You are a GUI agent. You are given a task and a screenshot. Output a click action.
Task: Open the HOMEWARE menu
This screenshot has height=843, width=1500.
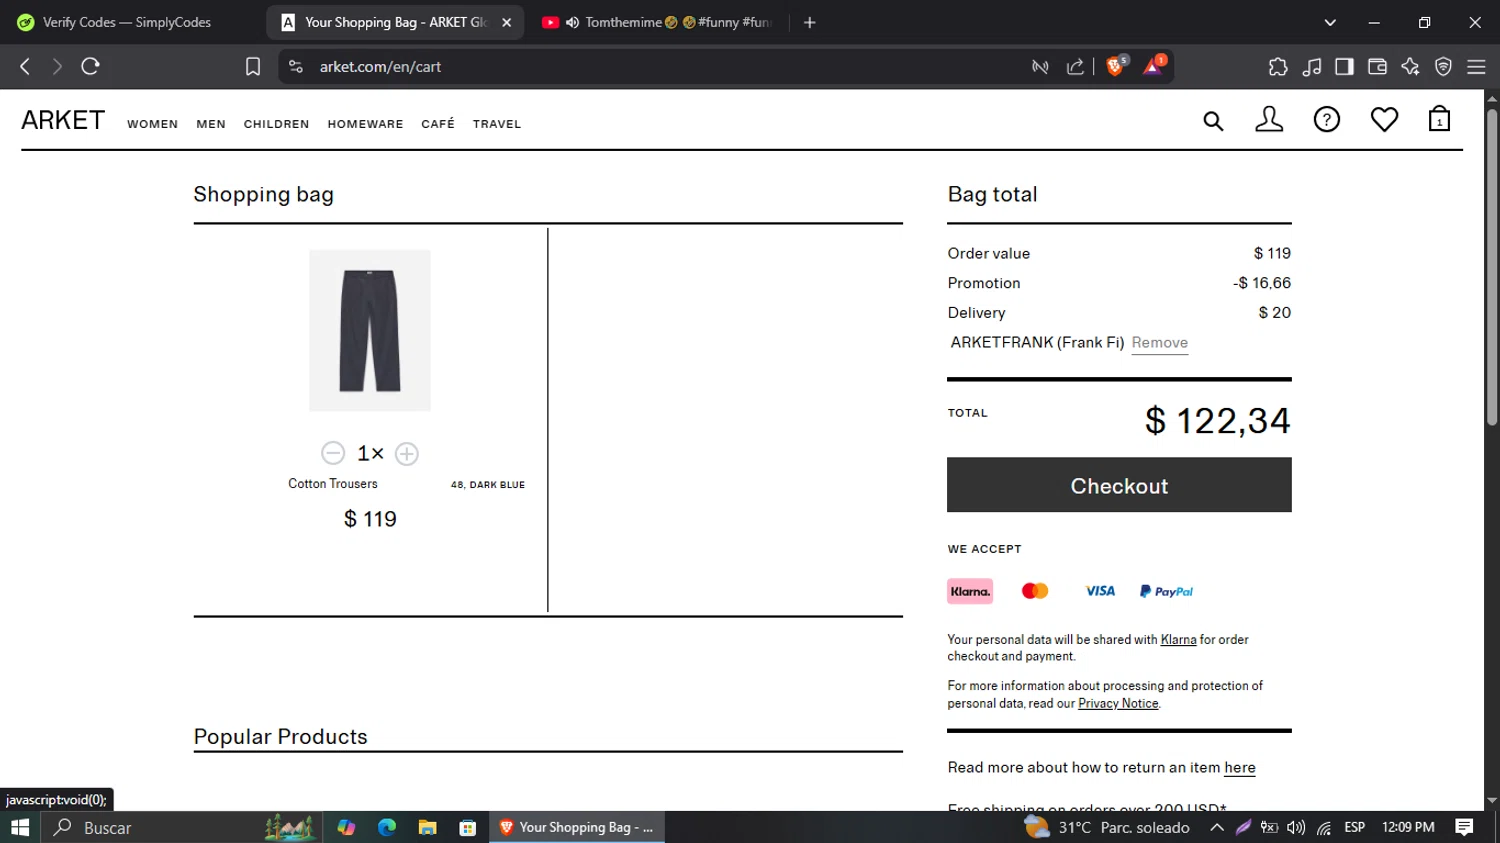tap(365, 124)
